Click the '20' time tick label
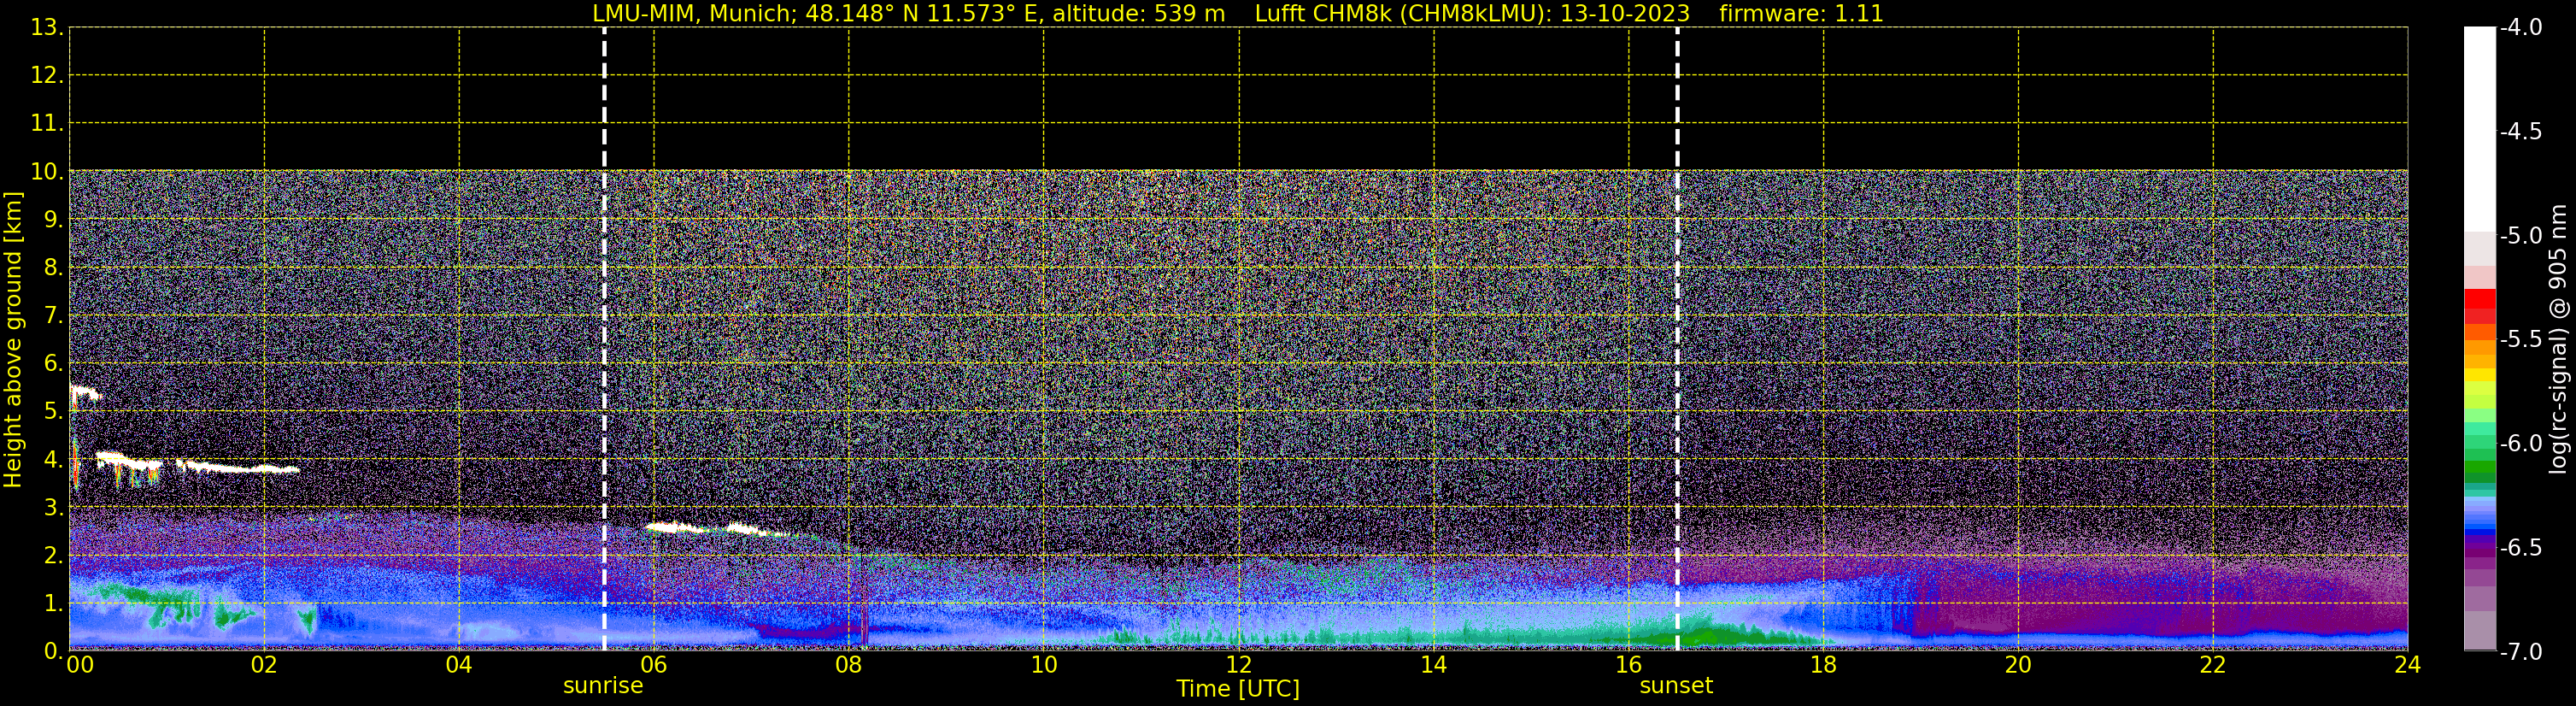2576x706 pixels. coord(2018,665)
